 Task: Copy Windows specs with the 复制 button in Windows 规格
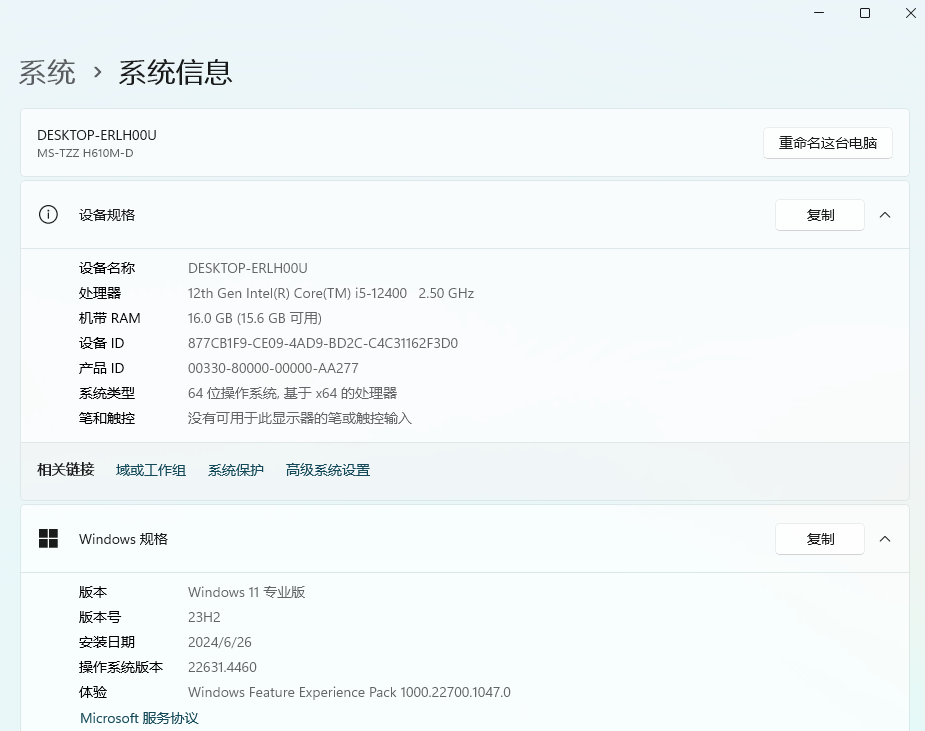[820, 539]
